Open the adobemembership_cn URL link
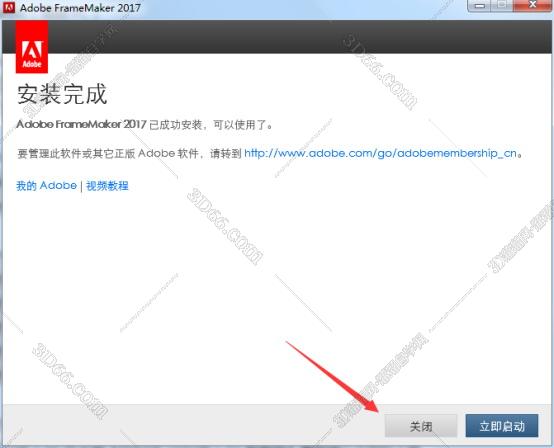Viewport: 554px width, 448px height. pyautogui.click(x=380, y=154)
